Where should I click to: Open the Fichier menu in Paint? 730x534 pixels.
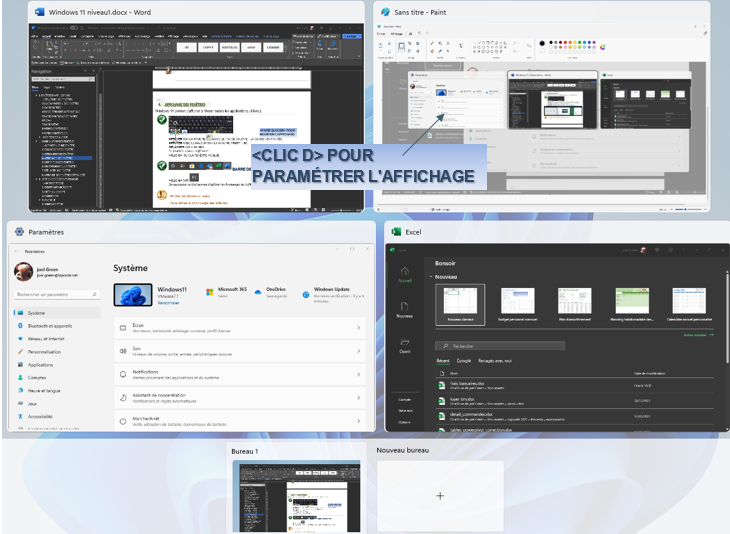(x=381, y=34)
